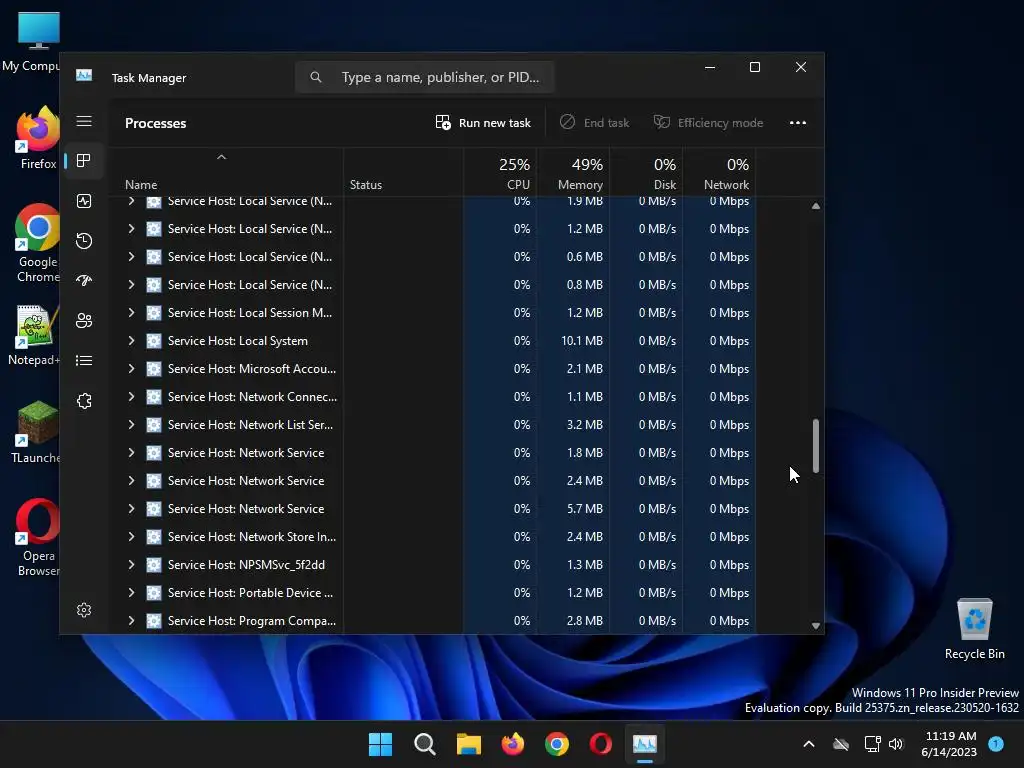Launch Firefox from the taskbar
Viewport: 1024px width, 768px height.
coord(513,744)
